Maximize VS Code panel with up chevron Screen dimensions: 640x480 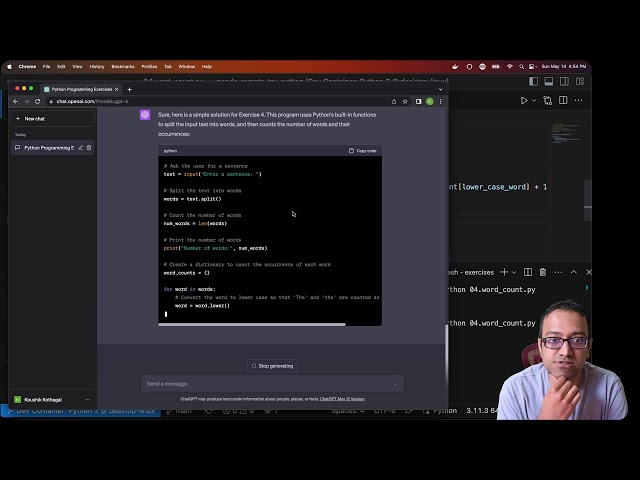click(x=574, y=272)
